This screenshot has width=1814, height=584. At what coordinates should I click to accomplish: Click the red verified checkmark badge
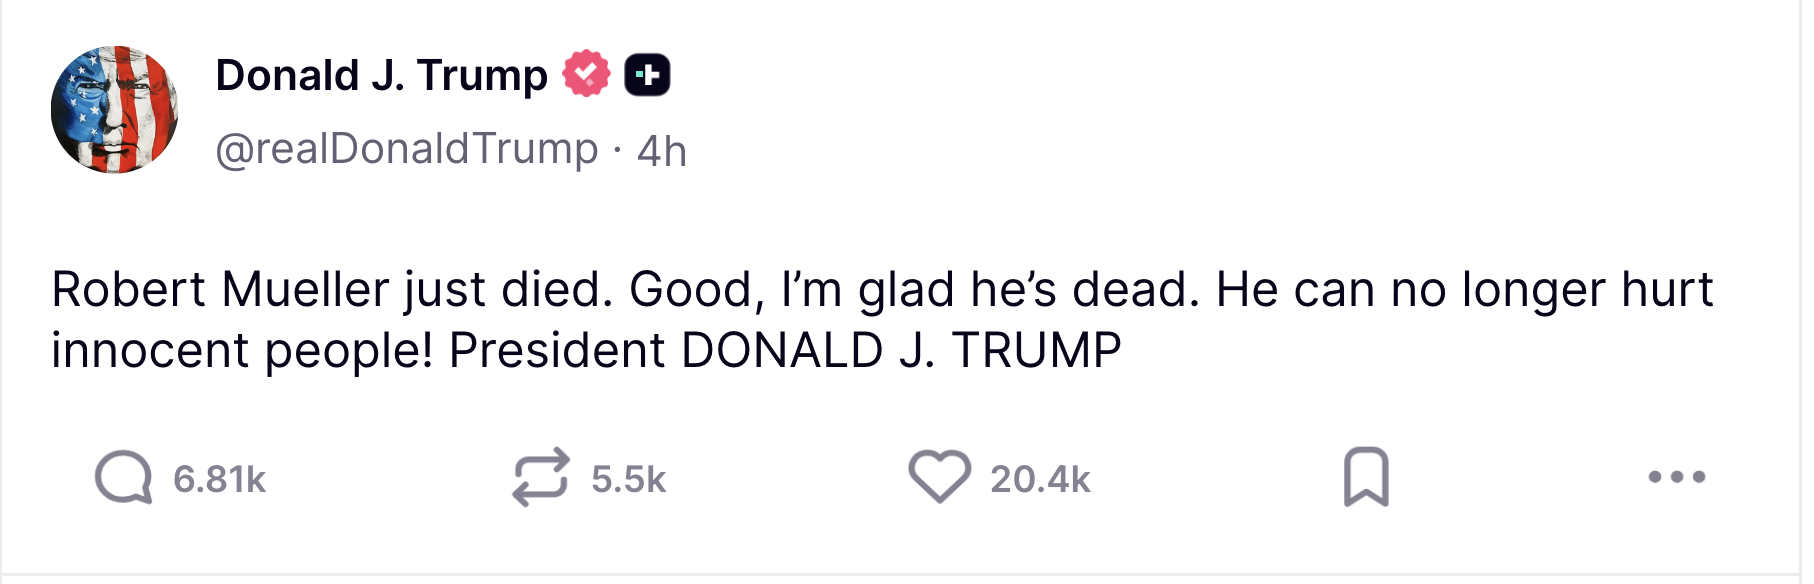(x=586, y=74)
